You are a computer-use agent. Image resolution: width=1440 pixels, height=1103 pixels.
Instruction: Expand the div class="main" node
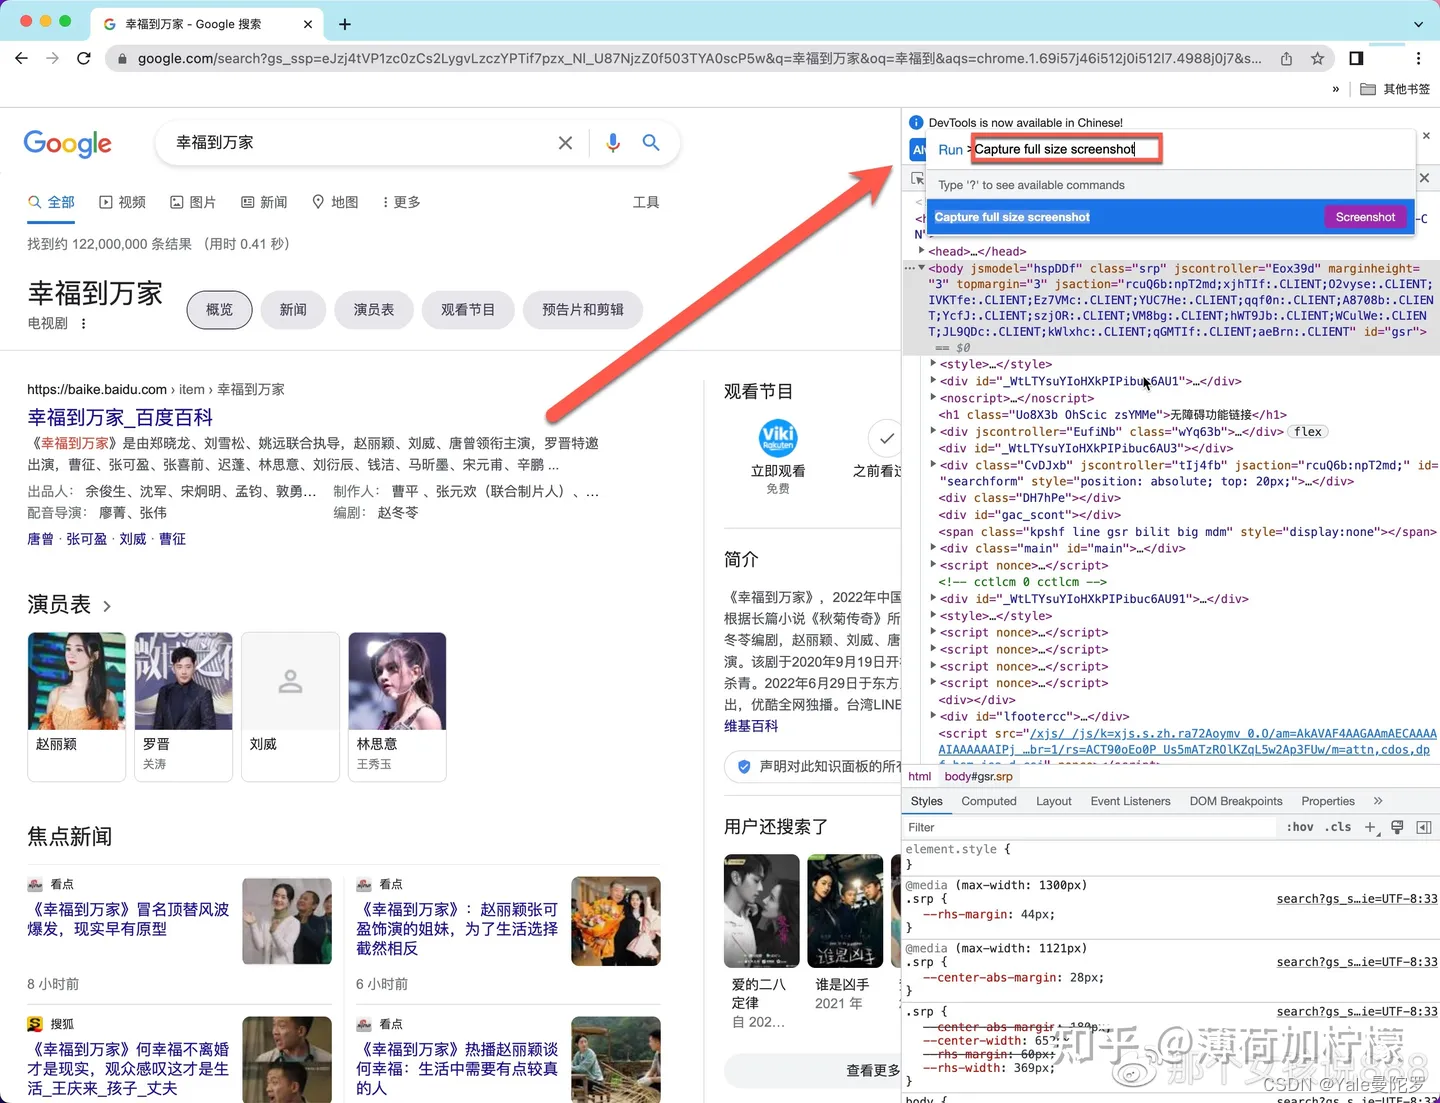point(933,548)
